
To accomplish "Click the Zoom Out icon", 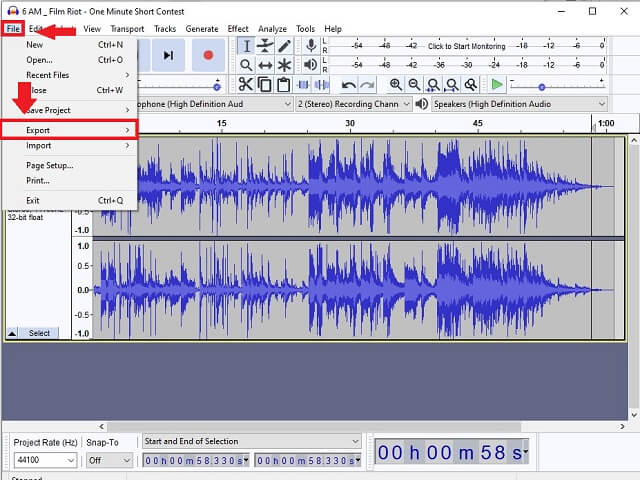I will coord(414,84).
